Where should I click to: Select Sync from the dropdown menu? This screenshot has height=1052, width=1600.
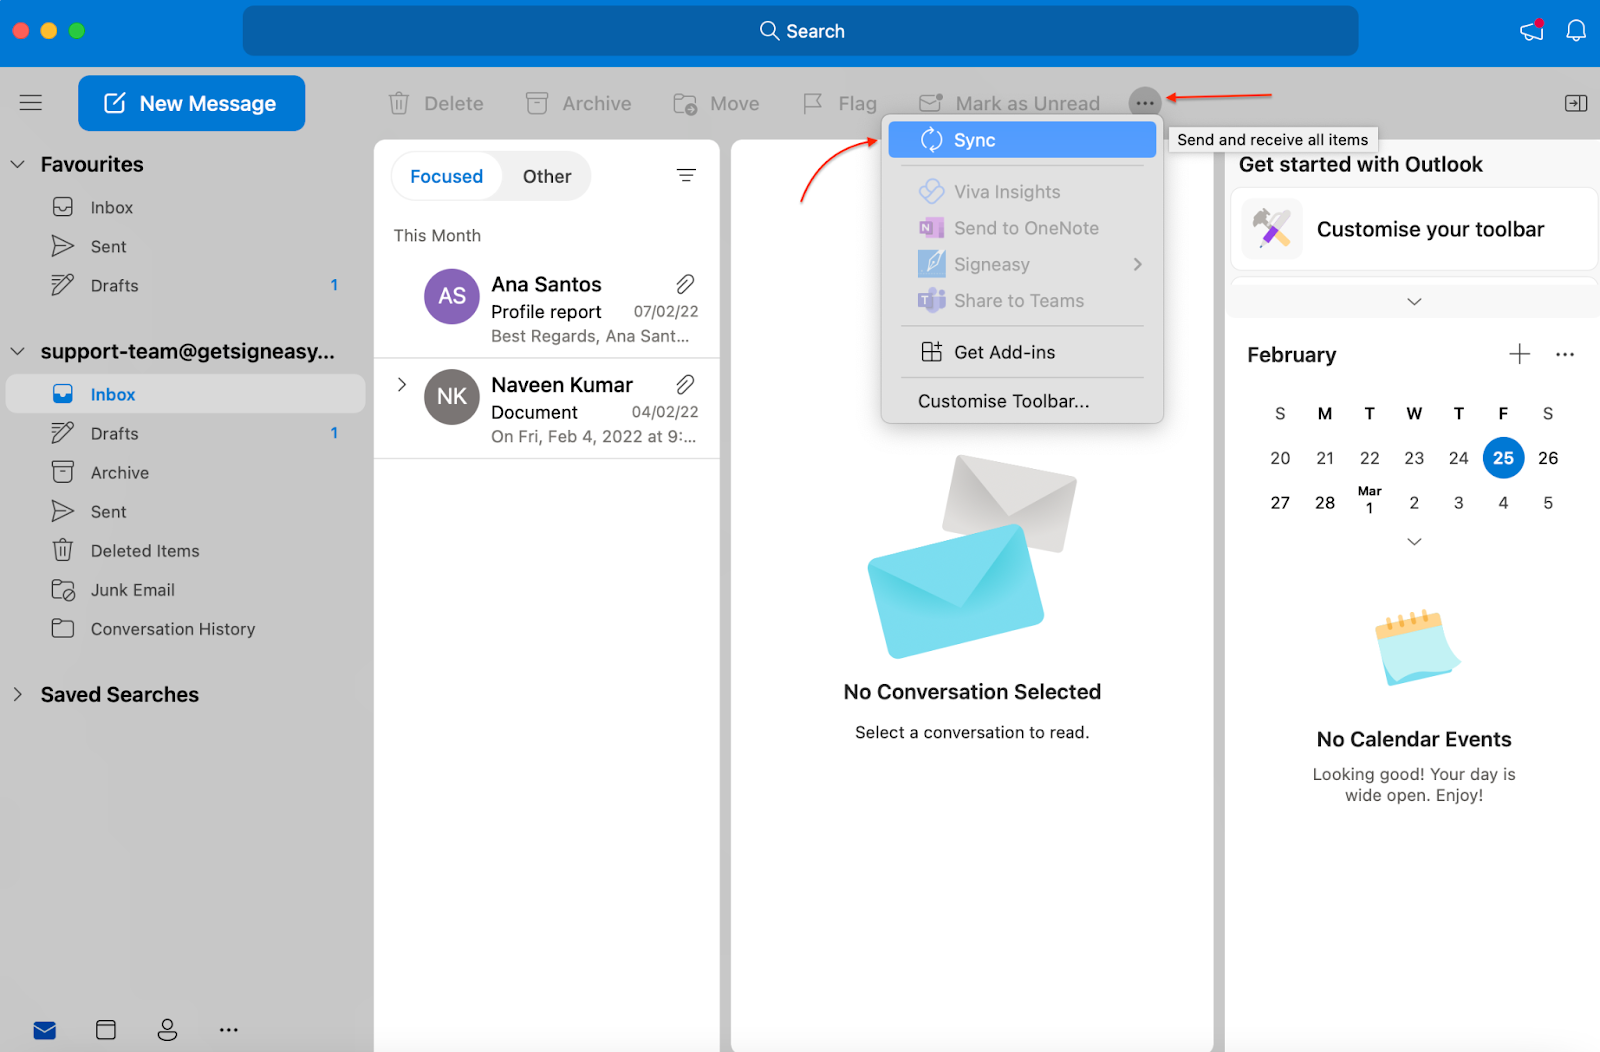[1022, 140]
